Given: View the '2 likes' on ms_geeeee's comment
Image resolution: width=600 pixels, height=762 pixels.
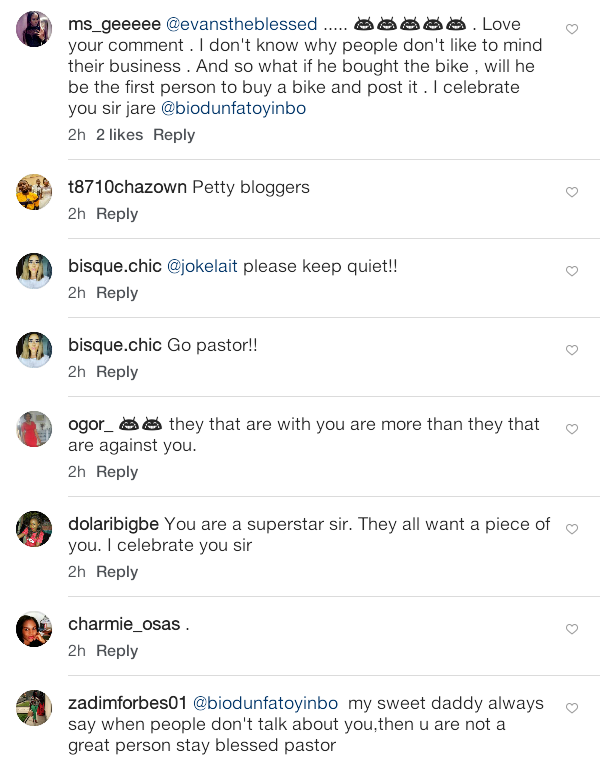Looking at the screenshot, I should 120,135.
